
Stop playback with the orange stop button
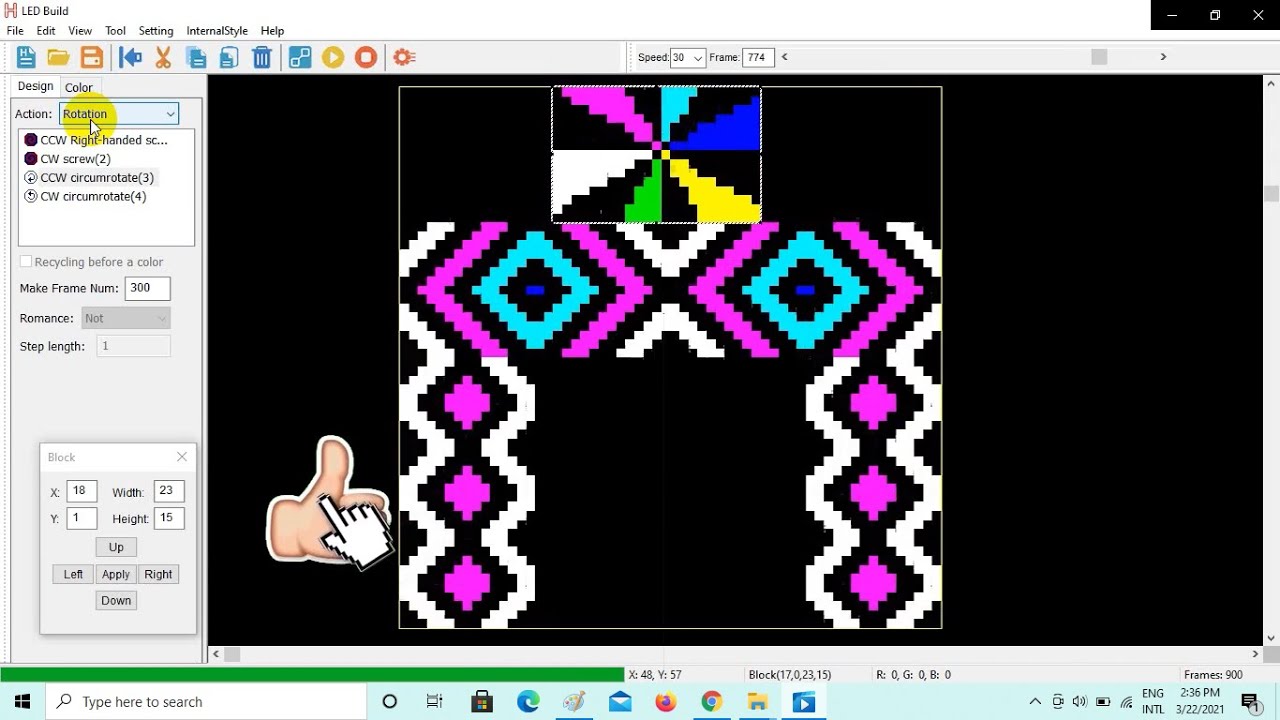[366, 57]
